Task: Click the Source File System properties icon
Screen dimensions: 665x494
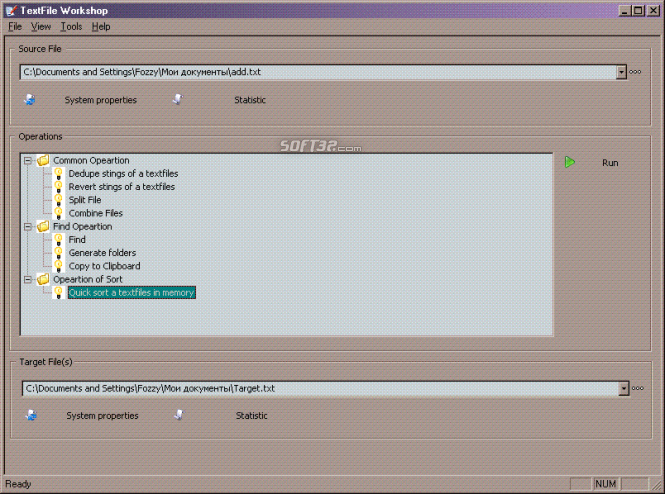Action: pyautogui.click(x=30, y=100)
